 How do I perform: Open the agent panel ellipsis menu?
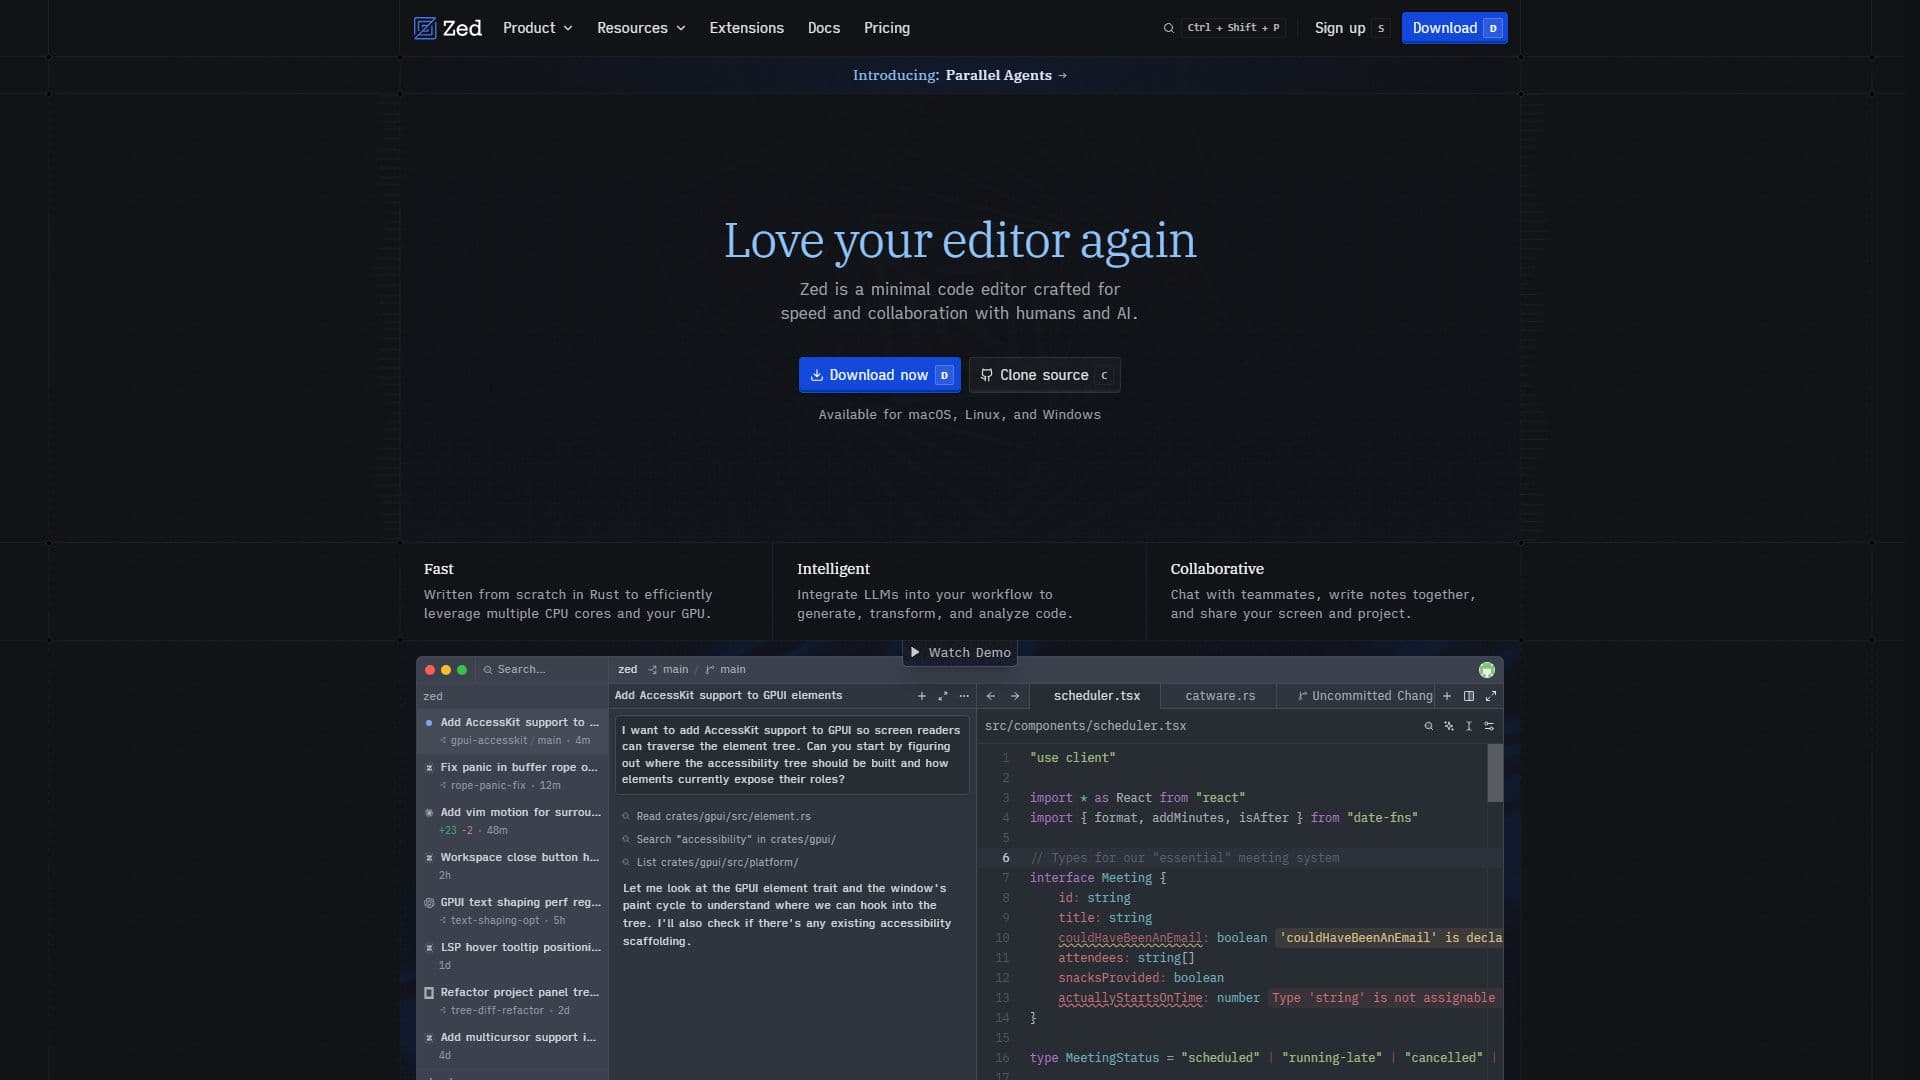click(x=964, y=696)
